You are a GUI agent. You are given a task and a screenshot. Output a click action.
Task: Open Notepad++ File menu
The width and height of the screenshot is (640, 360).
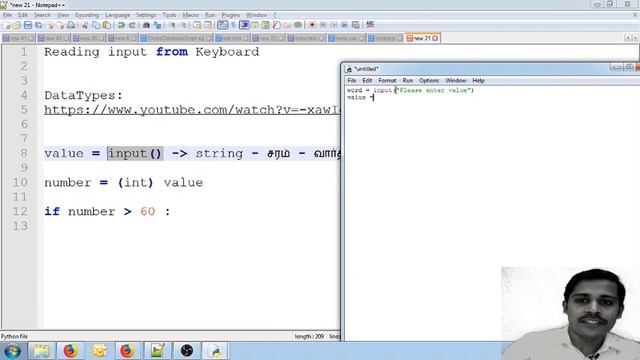coord(7,15)
